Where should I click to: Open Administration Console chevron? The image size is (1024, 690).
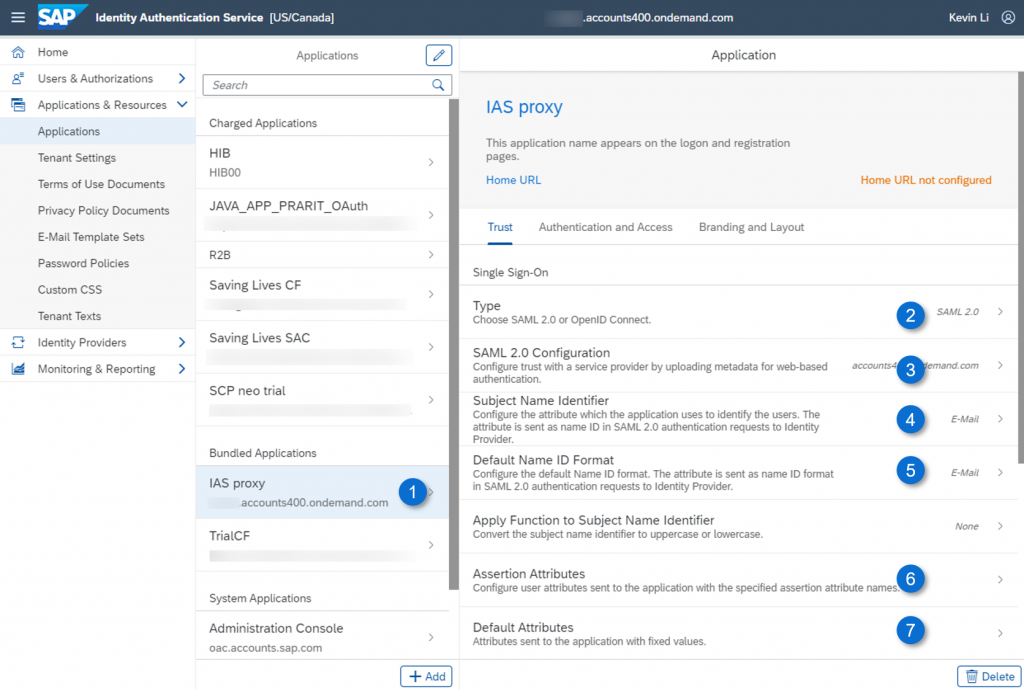pos(431,637)
